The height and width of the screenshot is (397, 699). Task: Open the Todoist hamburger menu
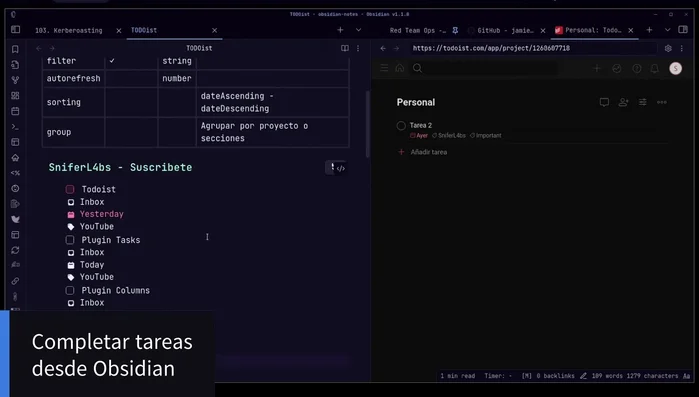pos(384,68)
